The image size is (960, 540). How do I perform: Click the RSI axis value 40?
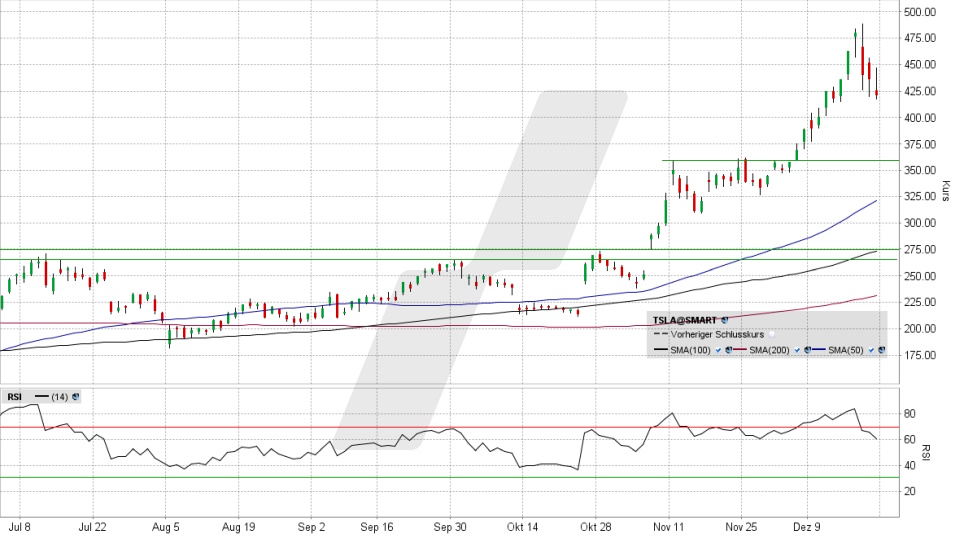(x=910, y=465)
